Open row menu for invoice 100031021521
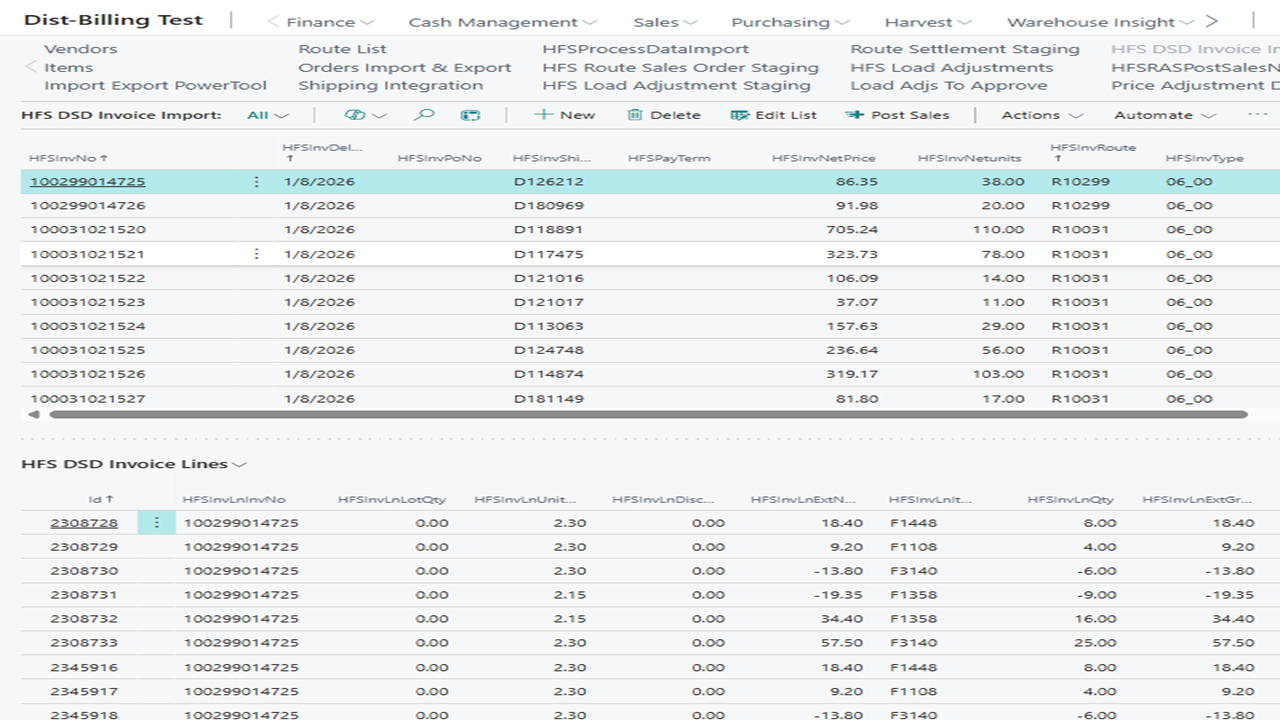The image size is (1280, 720). [x=256, y=254]
